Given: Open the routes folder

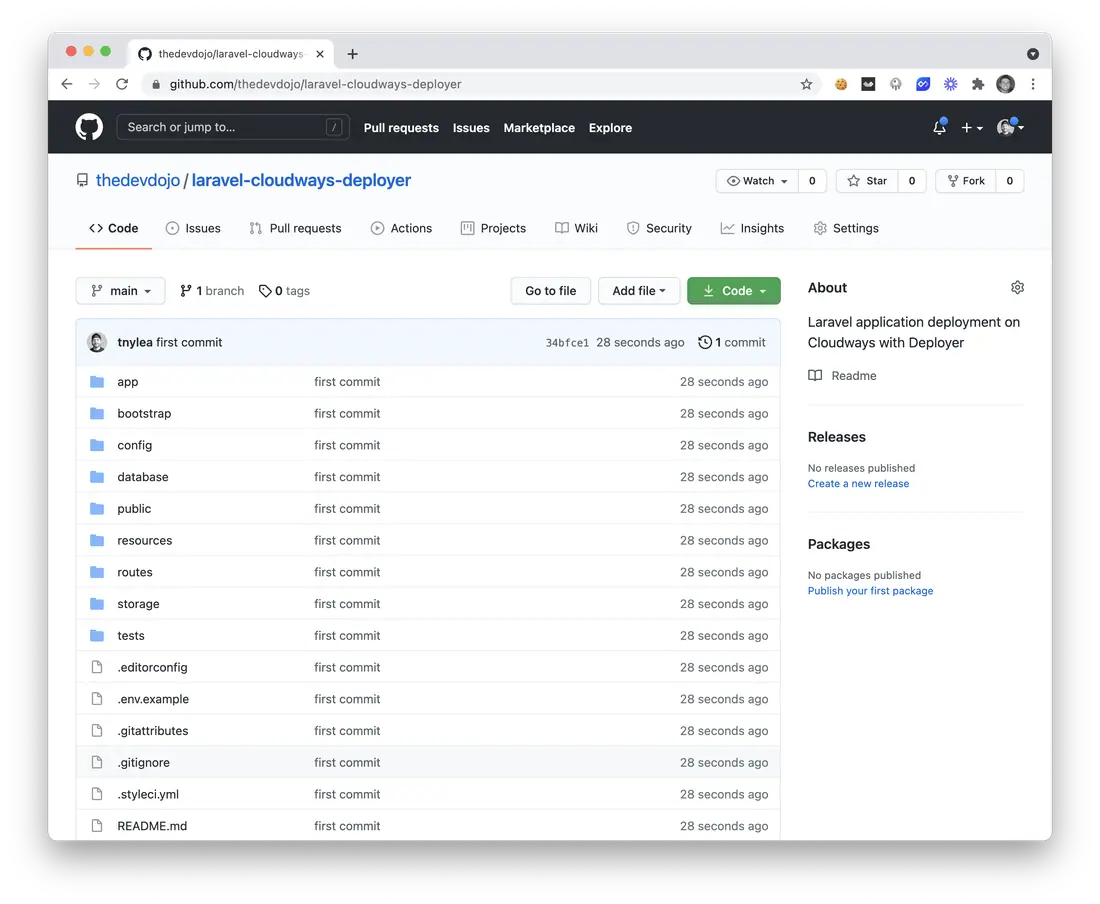Looking at the screenshot, I should [x=135, y=572].
